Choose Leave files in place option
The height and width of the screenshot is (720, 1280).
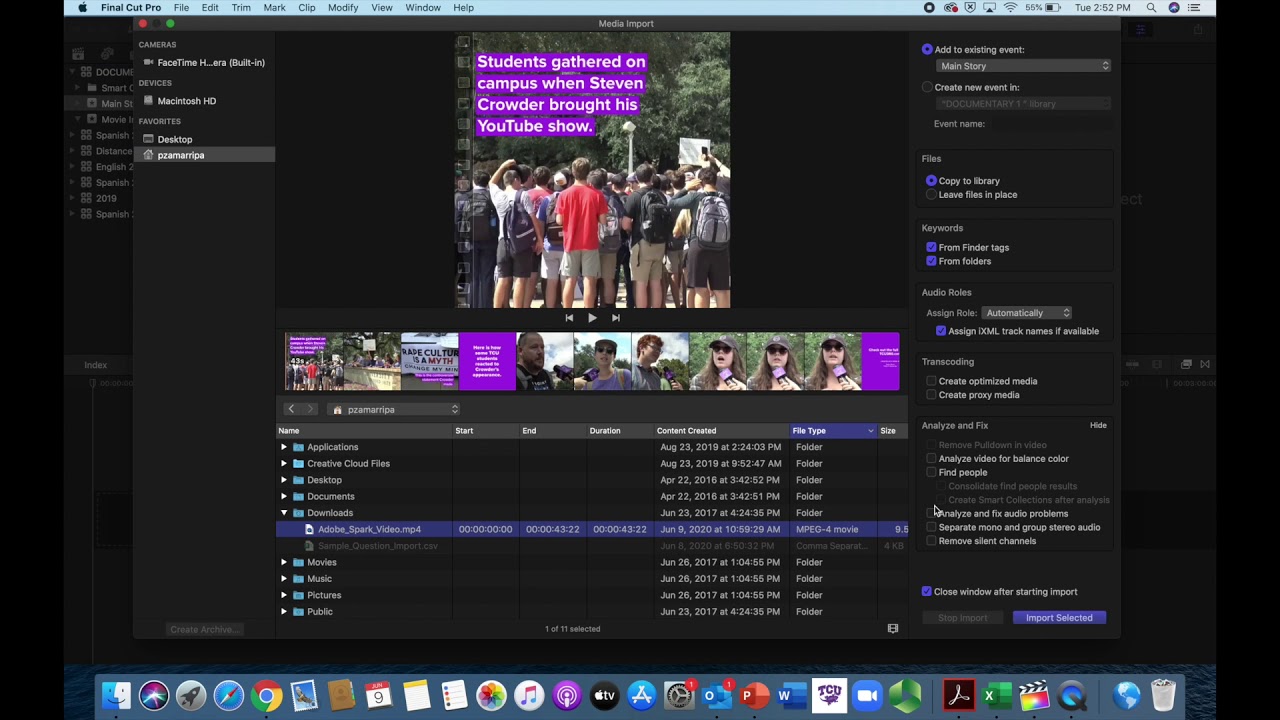[931, 195]
